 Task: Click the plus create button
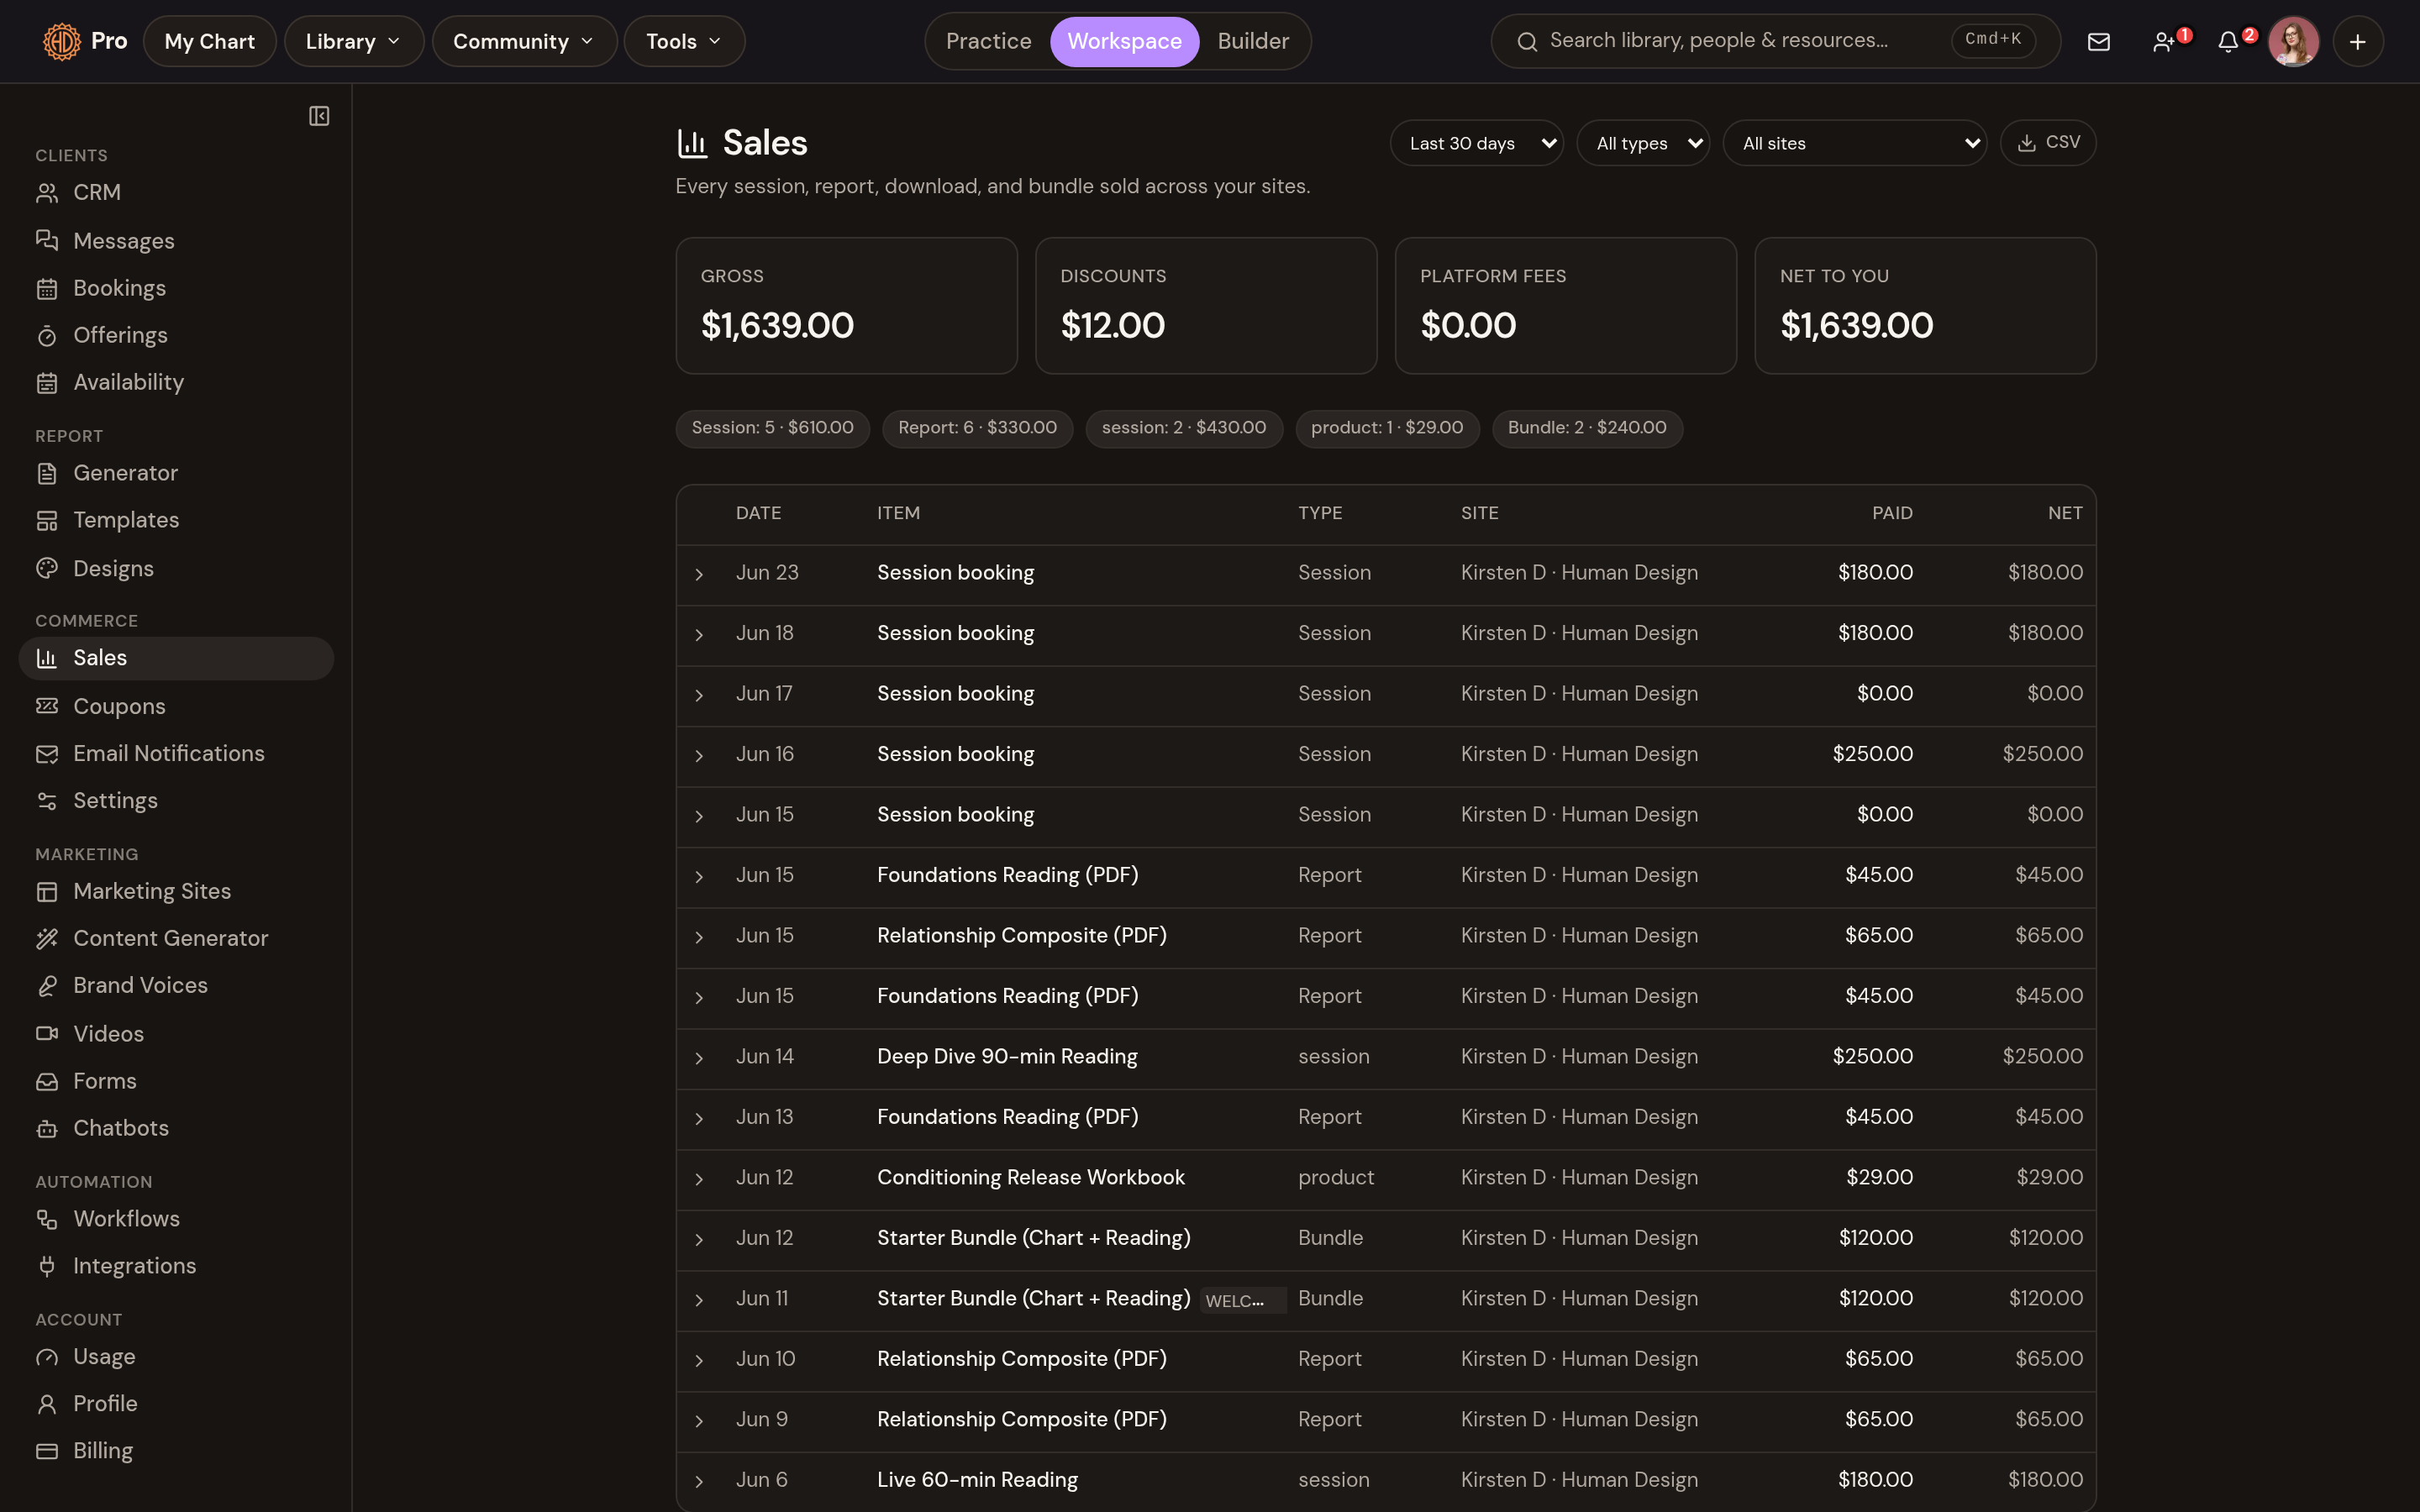click(2358, 42)
